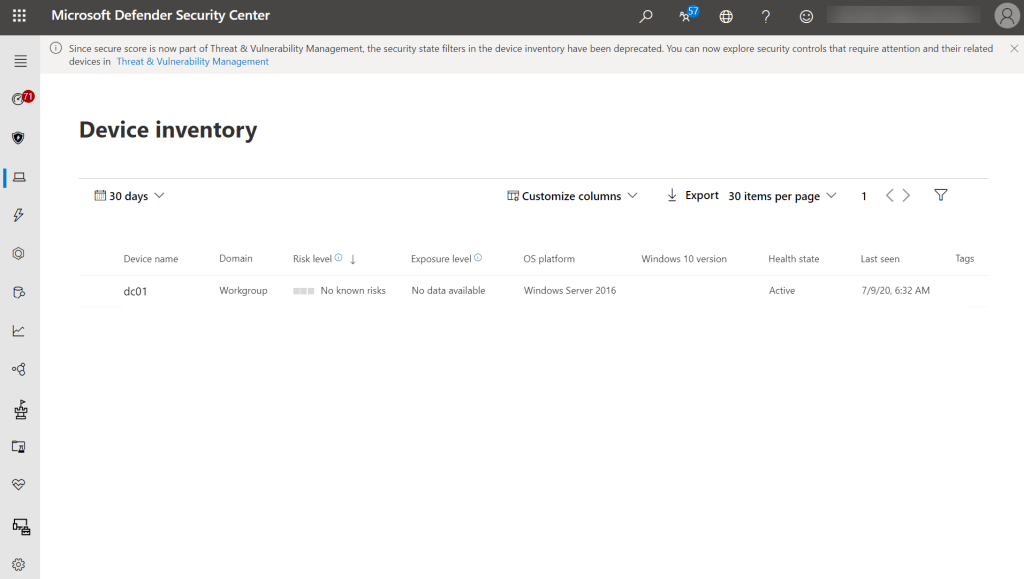Open the help question mark icon

tap(766, 16)
